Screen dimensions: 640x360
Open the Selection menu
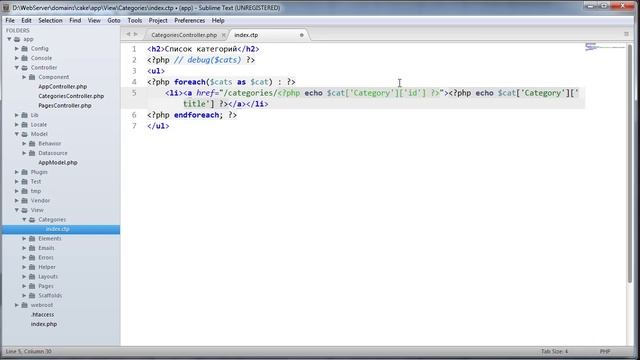50,20
